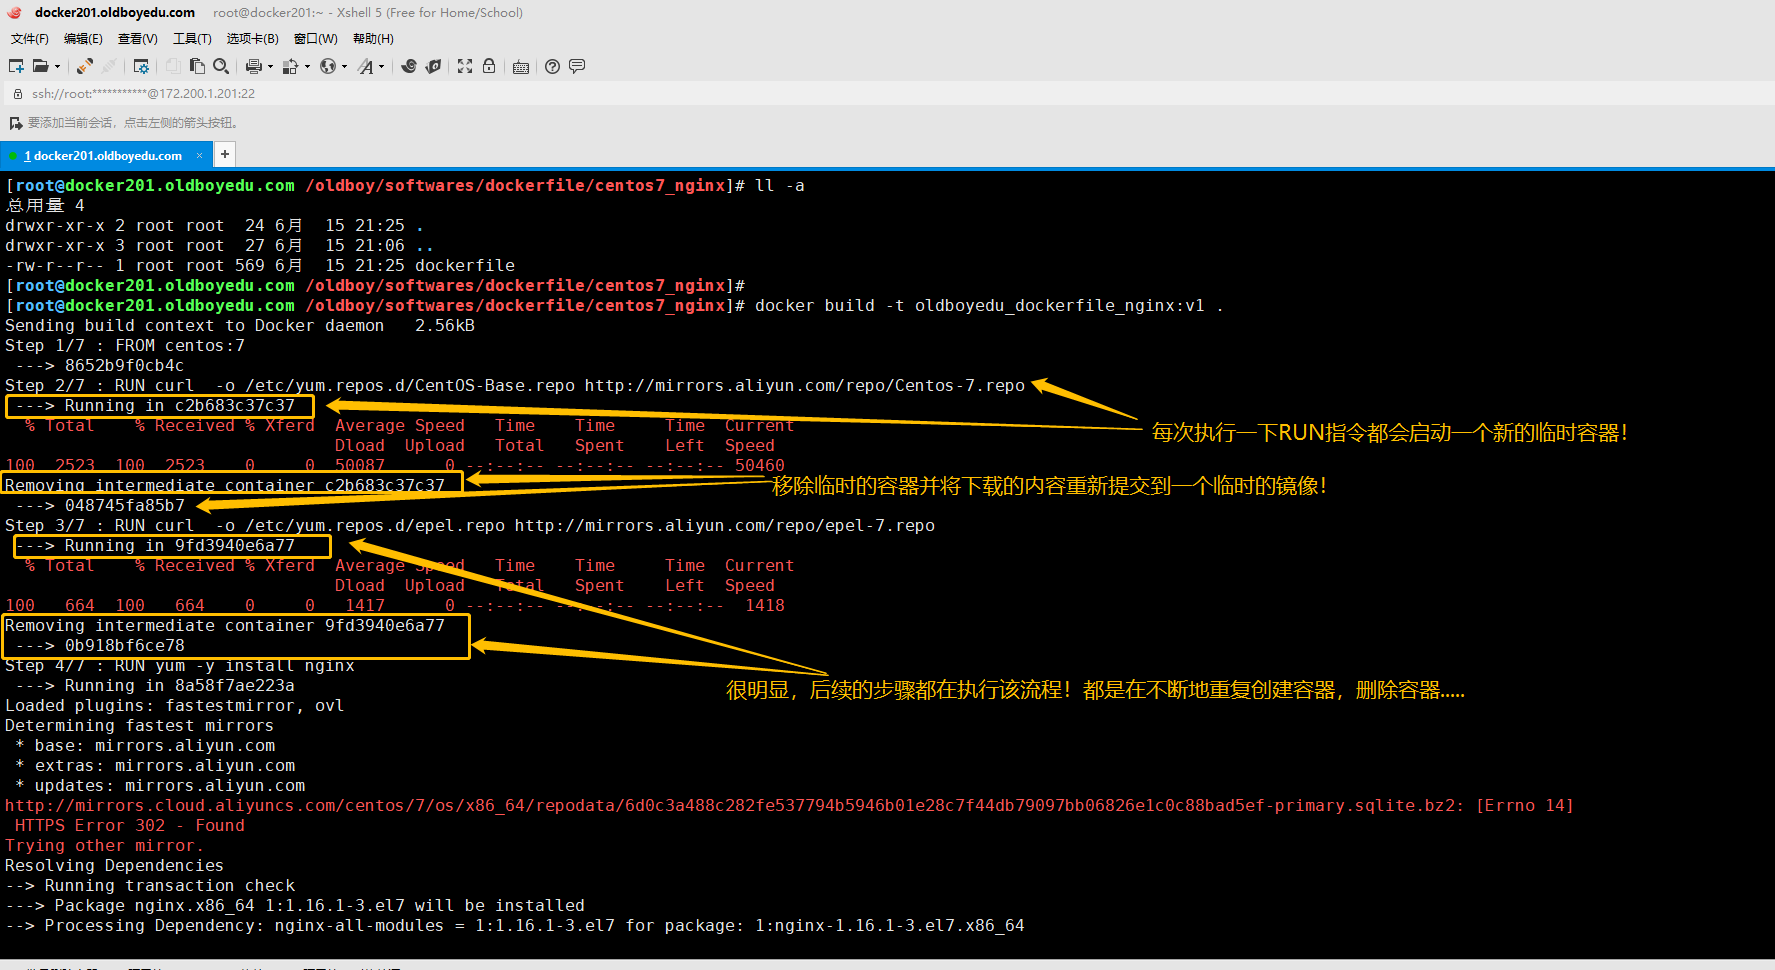Open the session Properties gear icon
1775x970 pixels.
141,66
